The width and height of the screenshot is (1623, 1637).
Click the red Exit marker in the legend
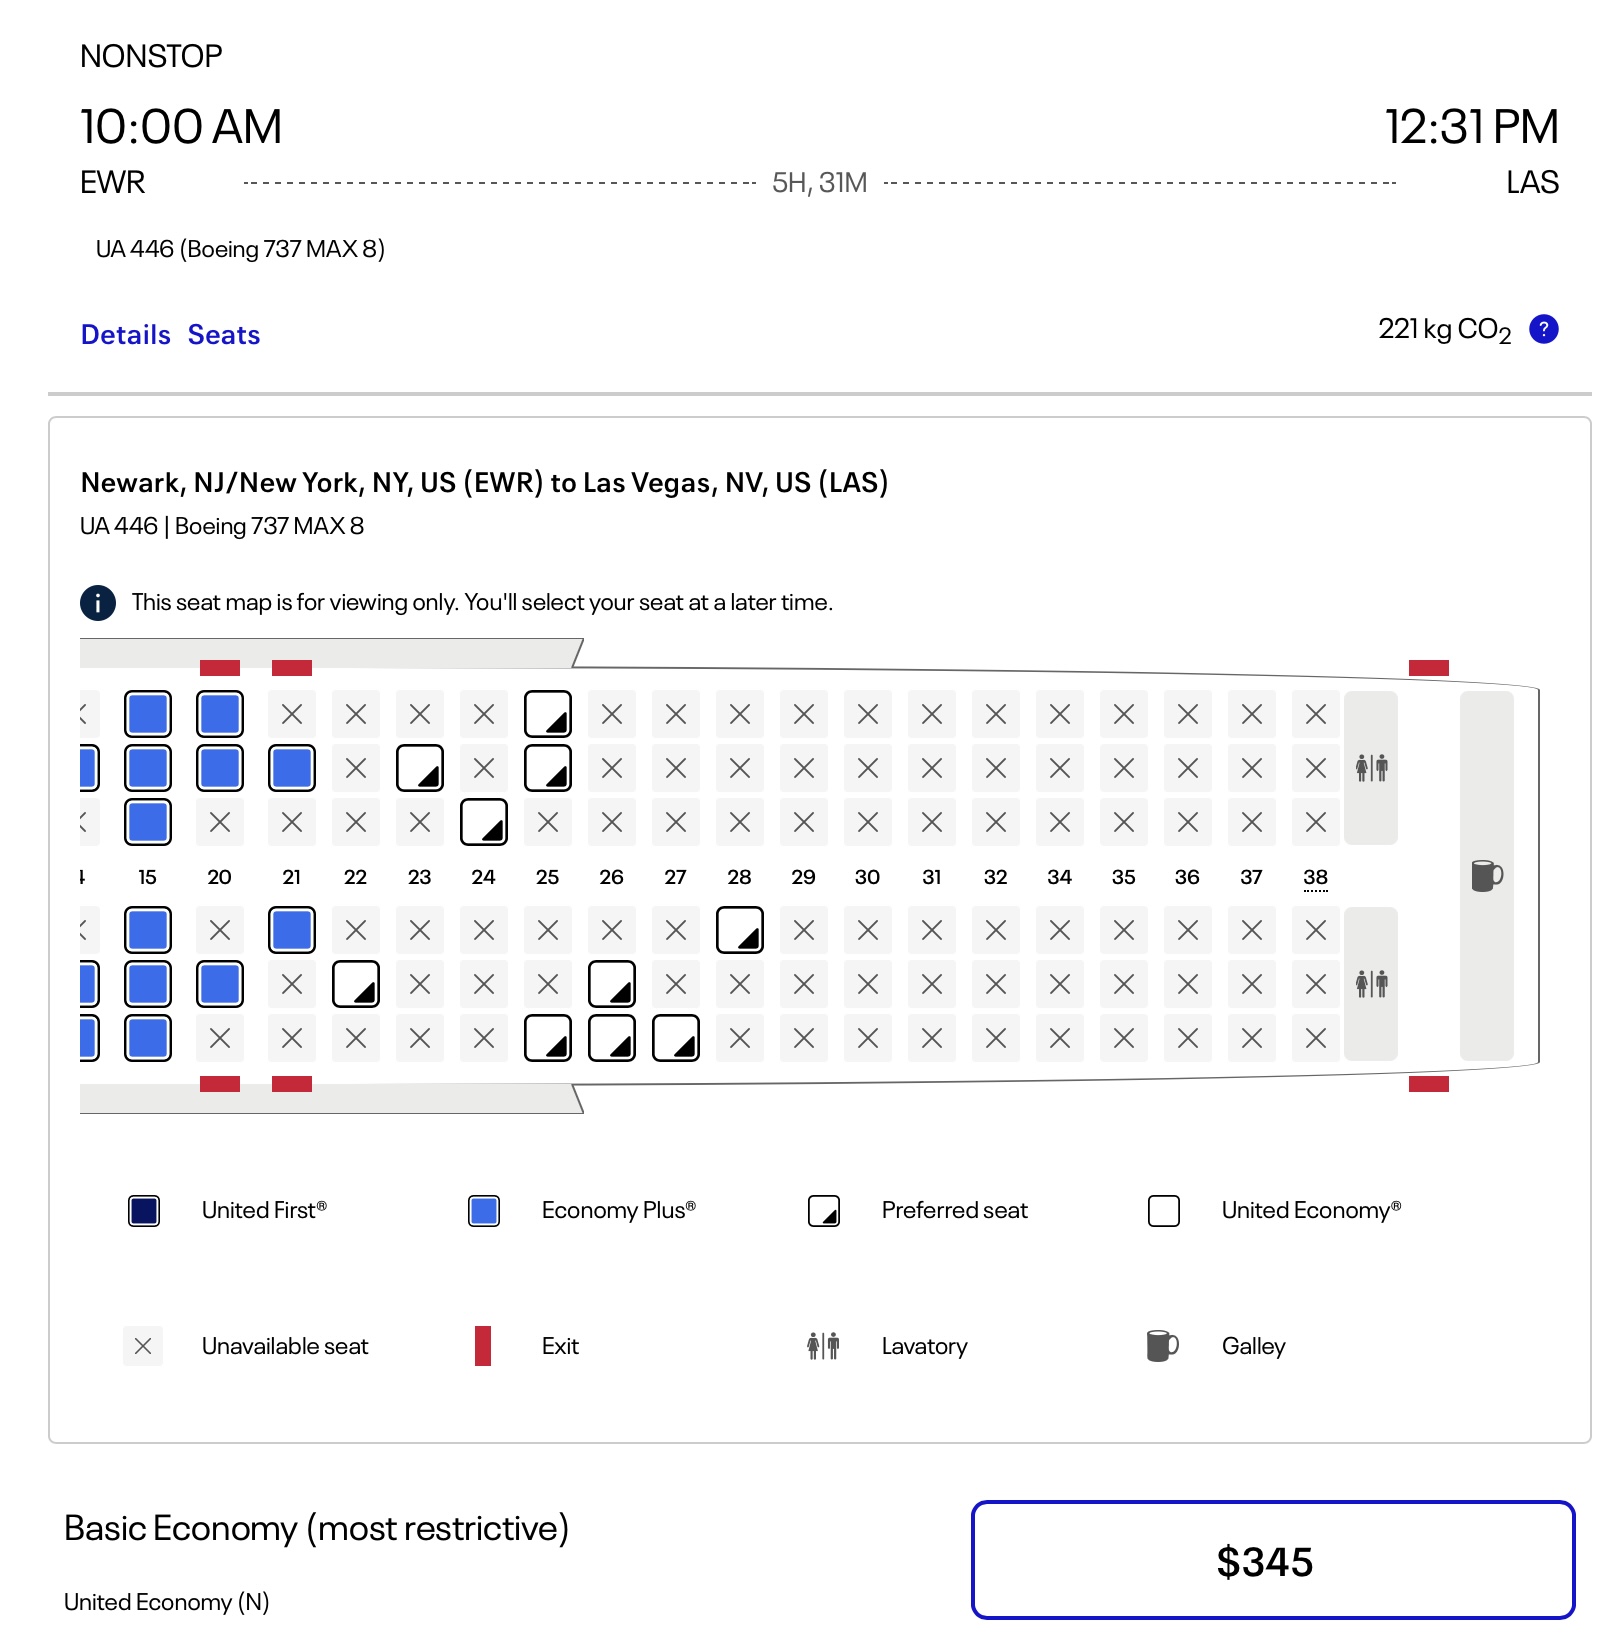(x=483, y=1346)
